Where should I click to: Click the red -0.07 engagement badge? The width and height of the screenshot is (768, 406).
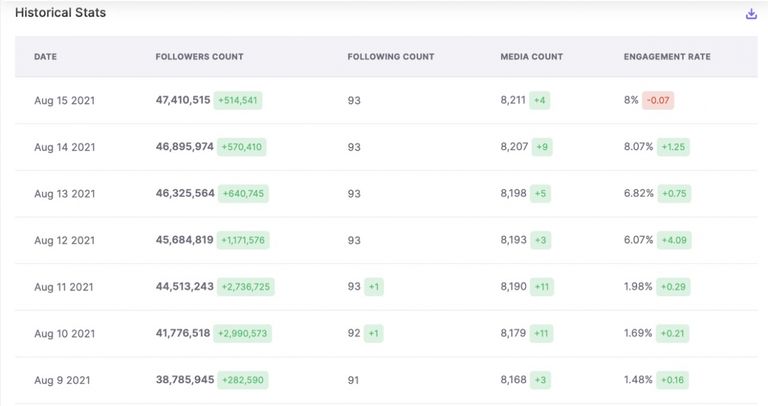coord(658,101)
